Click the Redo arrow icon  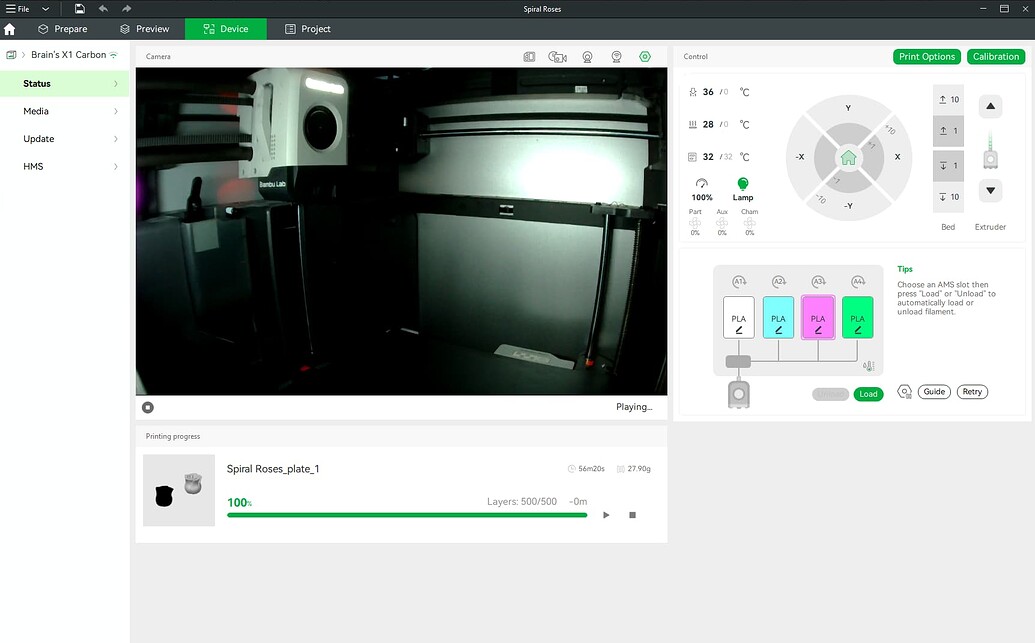click(x=127, y=9)
